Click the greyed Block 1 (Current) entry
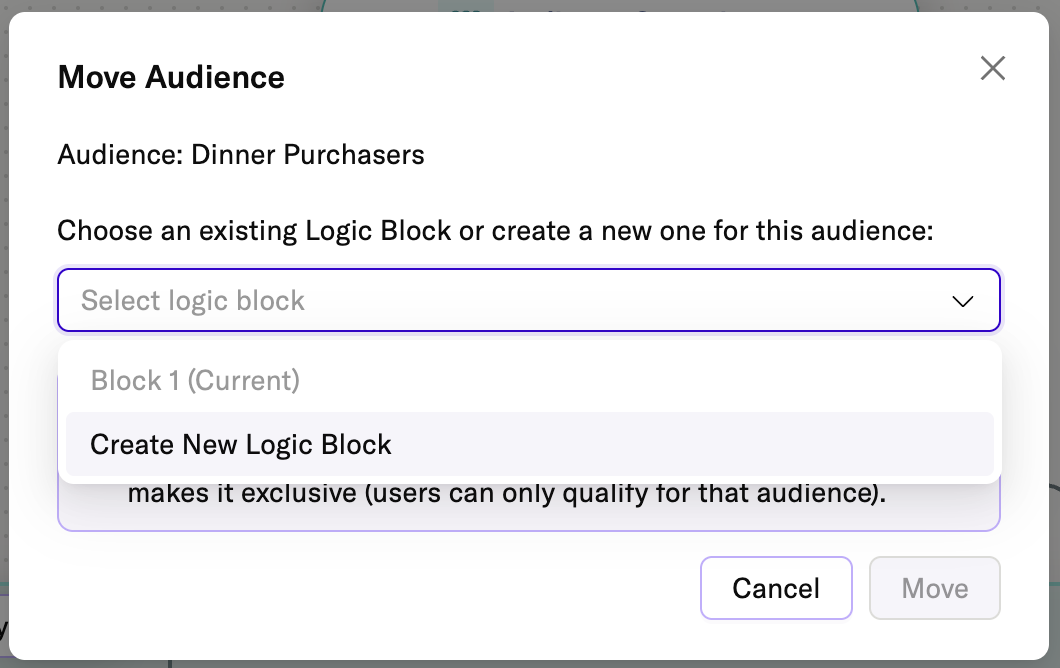The height and width of the screenshot is (668, 1060). 195,380
